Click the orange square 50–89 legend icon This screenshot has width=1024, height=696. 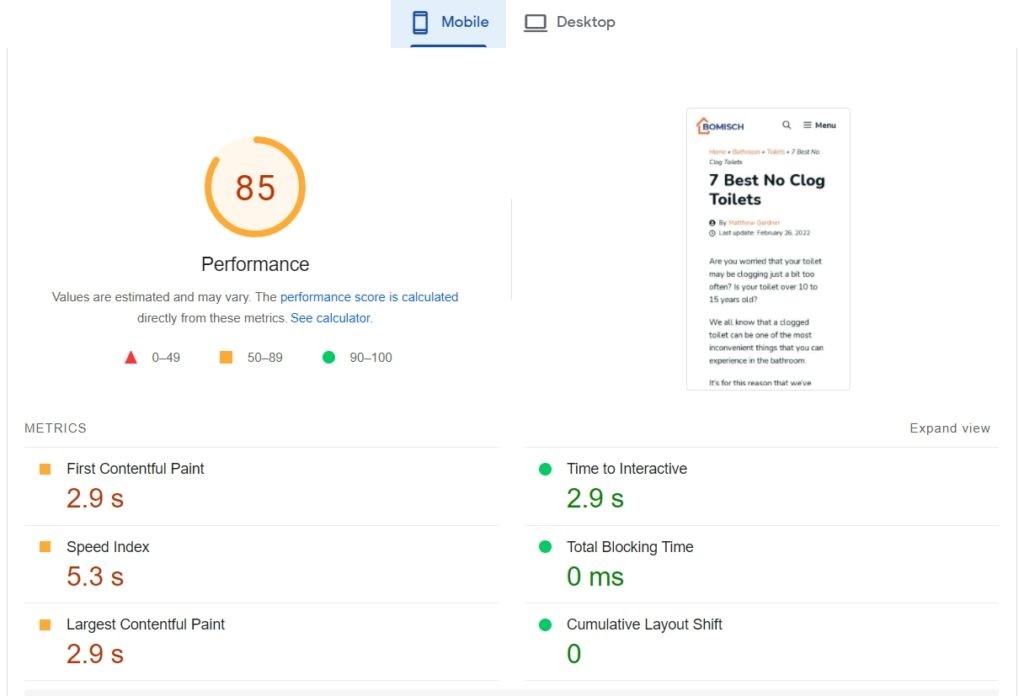226,357
